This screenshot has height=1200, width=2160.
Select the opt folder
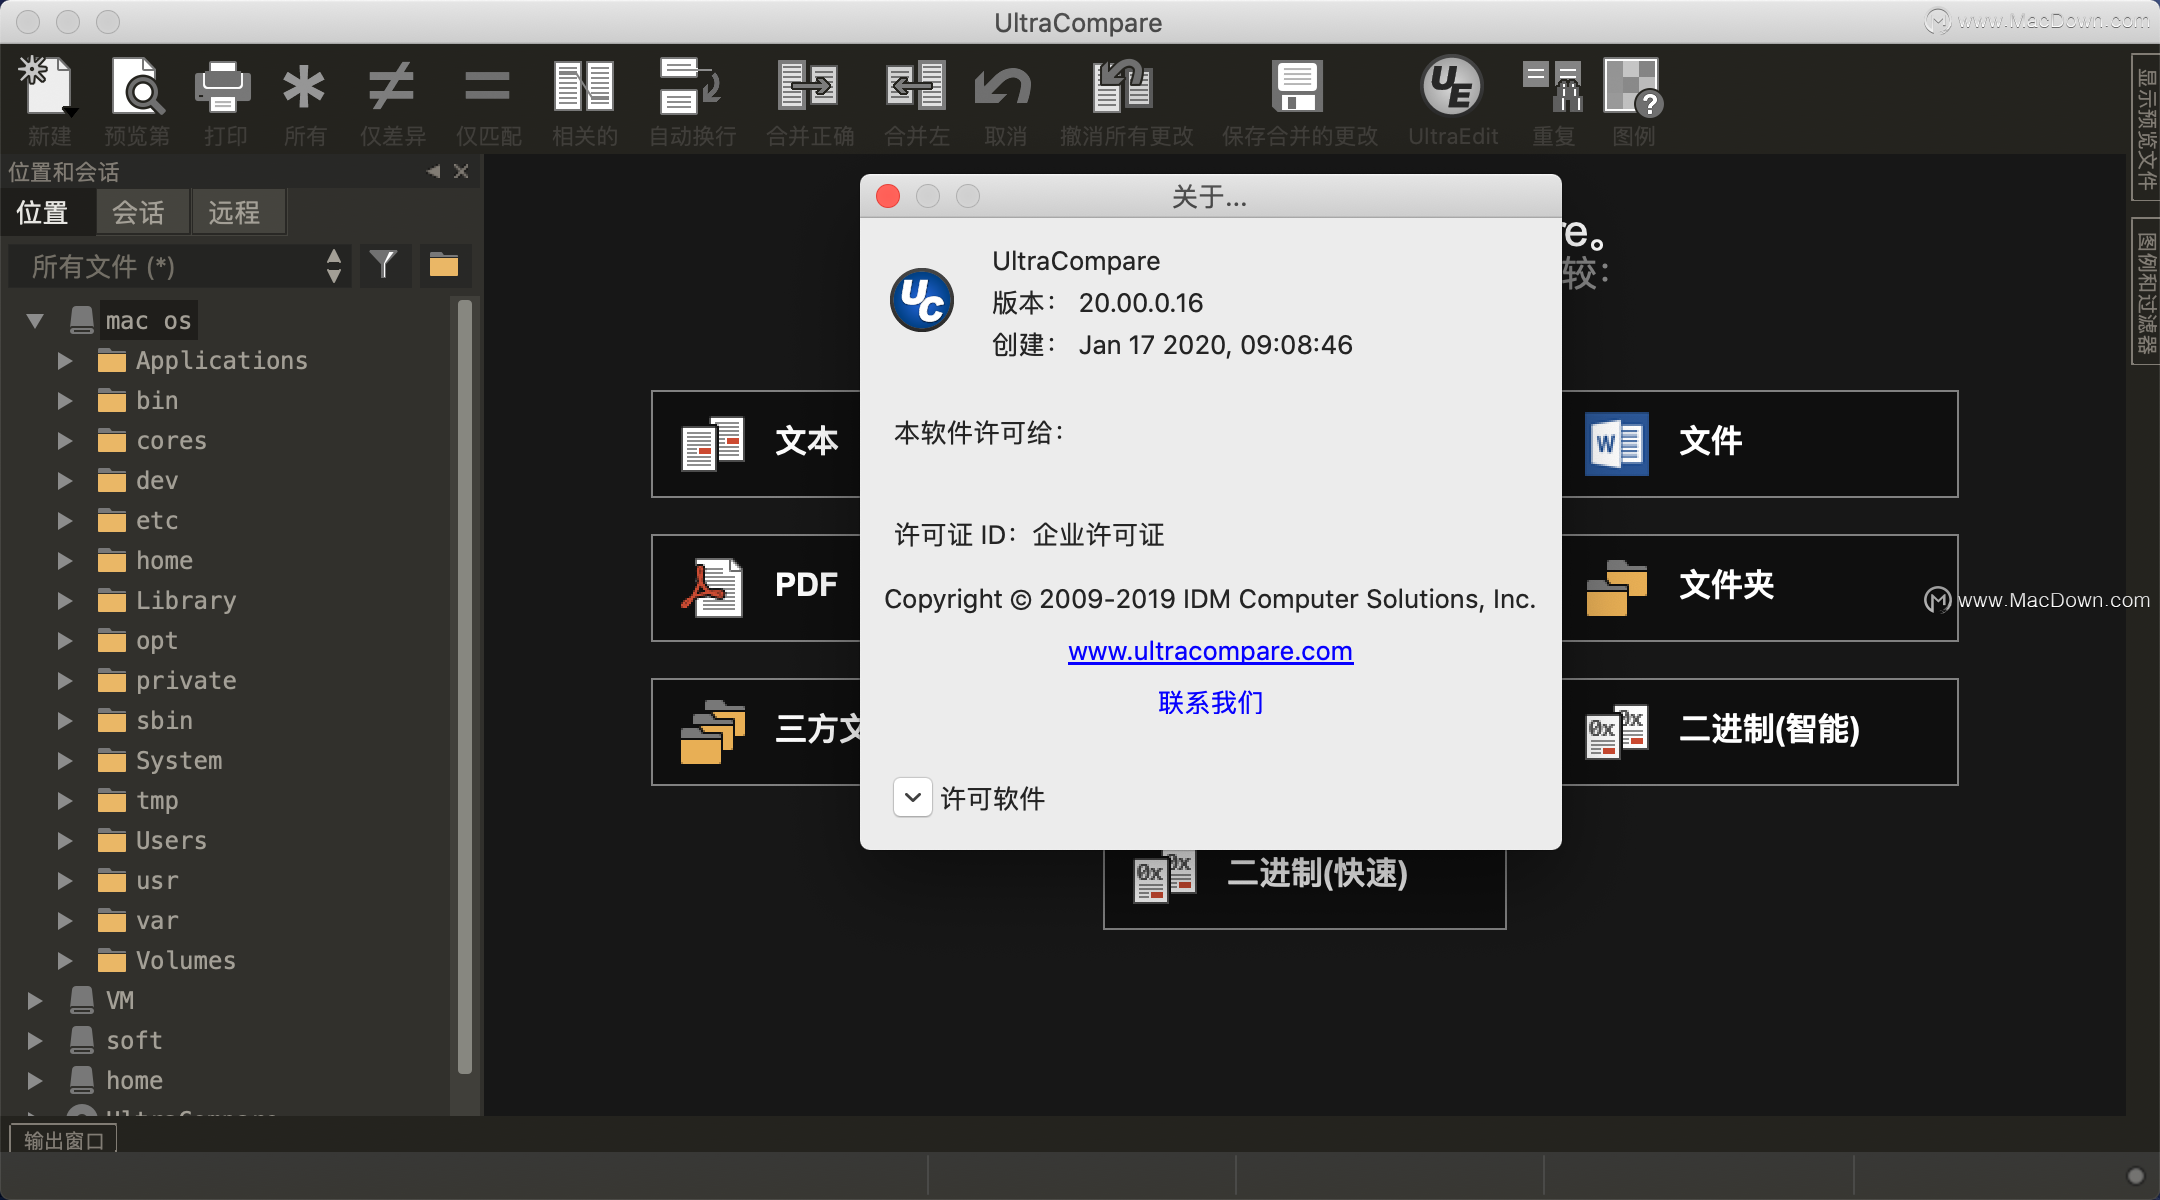[x=157, y=641]
